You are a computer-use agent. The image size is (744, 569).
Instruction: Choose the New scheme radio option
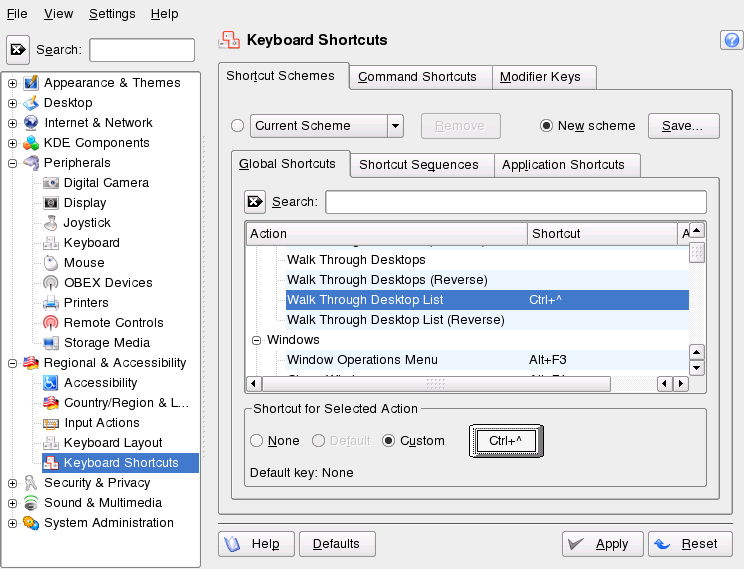pyautogui.click(x=546, y=126)
